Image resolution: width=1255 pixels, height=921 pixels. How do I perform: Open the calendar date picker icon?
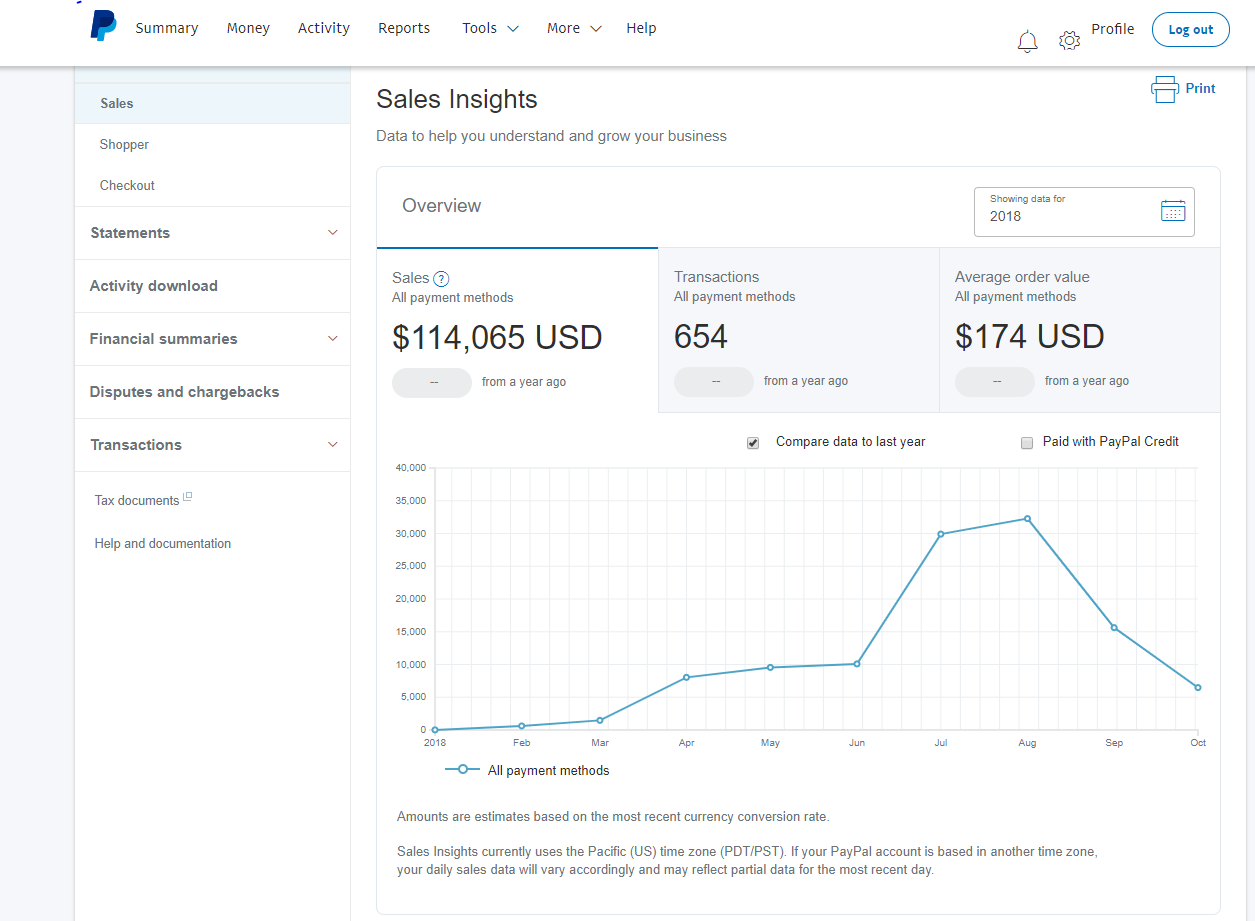[x=1172, y=210]
